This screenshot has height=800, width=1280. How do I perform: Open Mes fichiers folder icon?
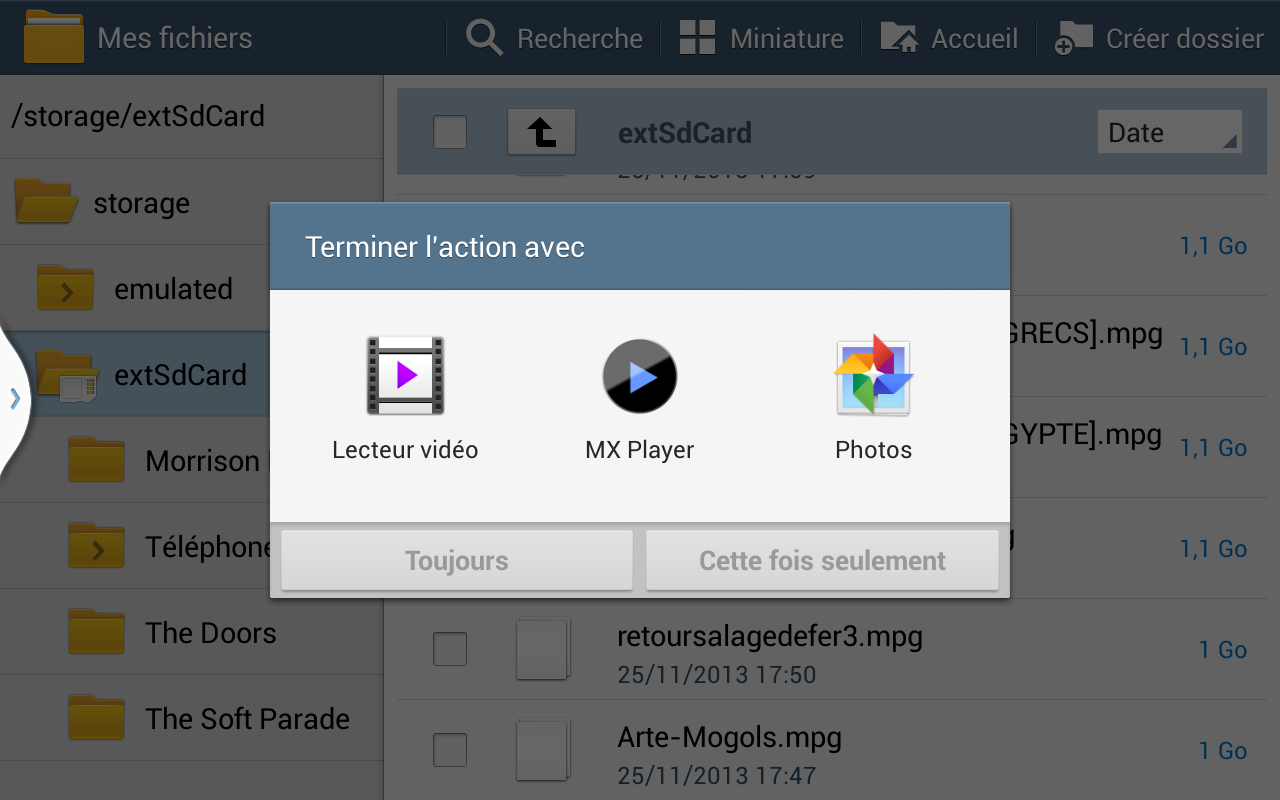tap(54, 37)
